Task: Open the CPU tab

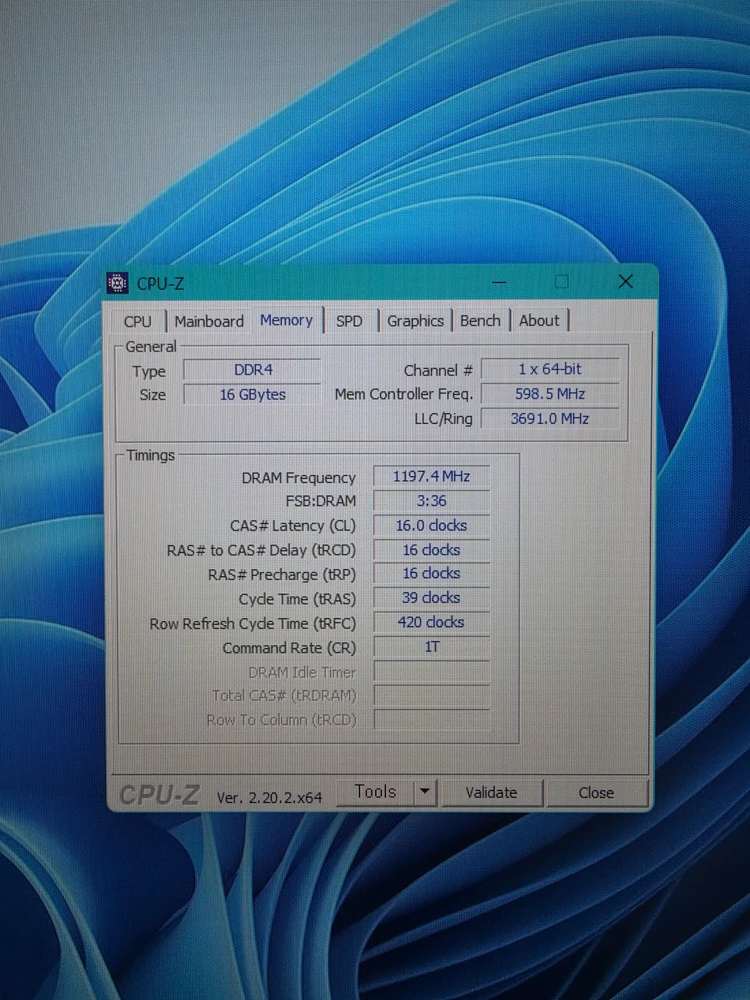Action: (138, 321)
